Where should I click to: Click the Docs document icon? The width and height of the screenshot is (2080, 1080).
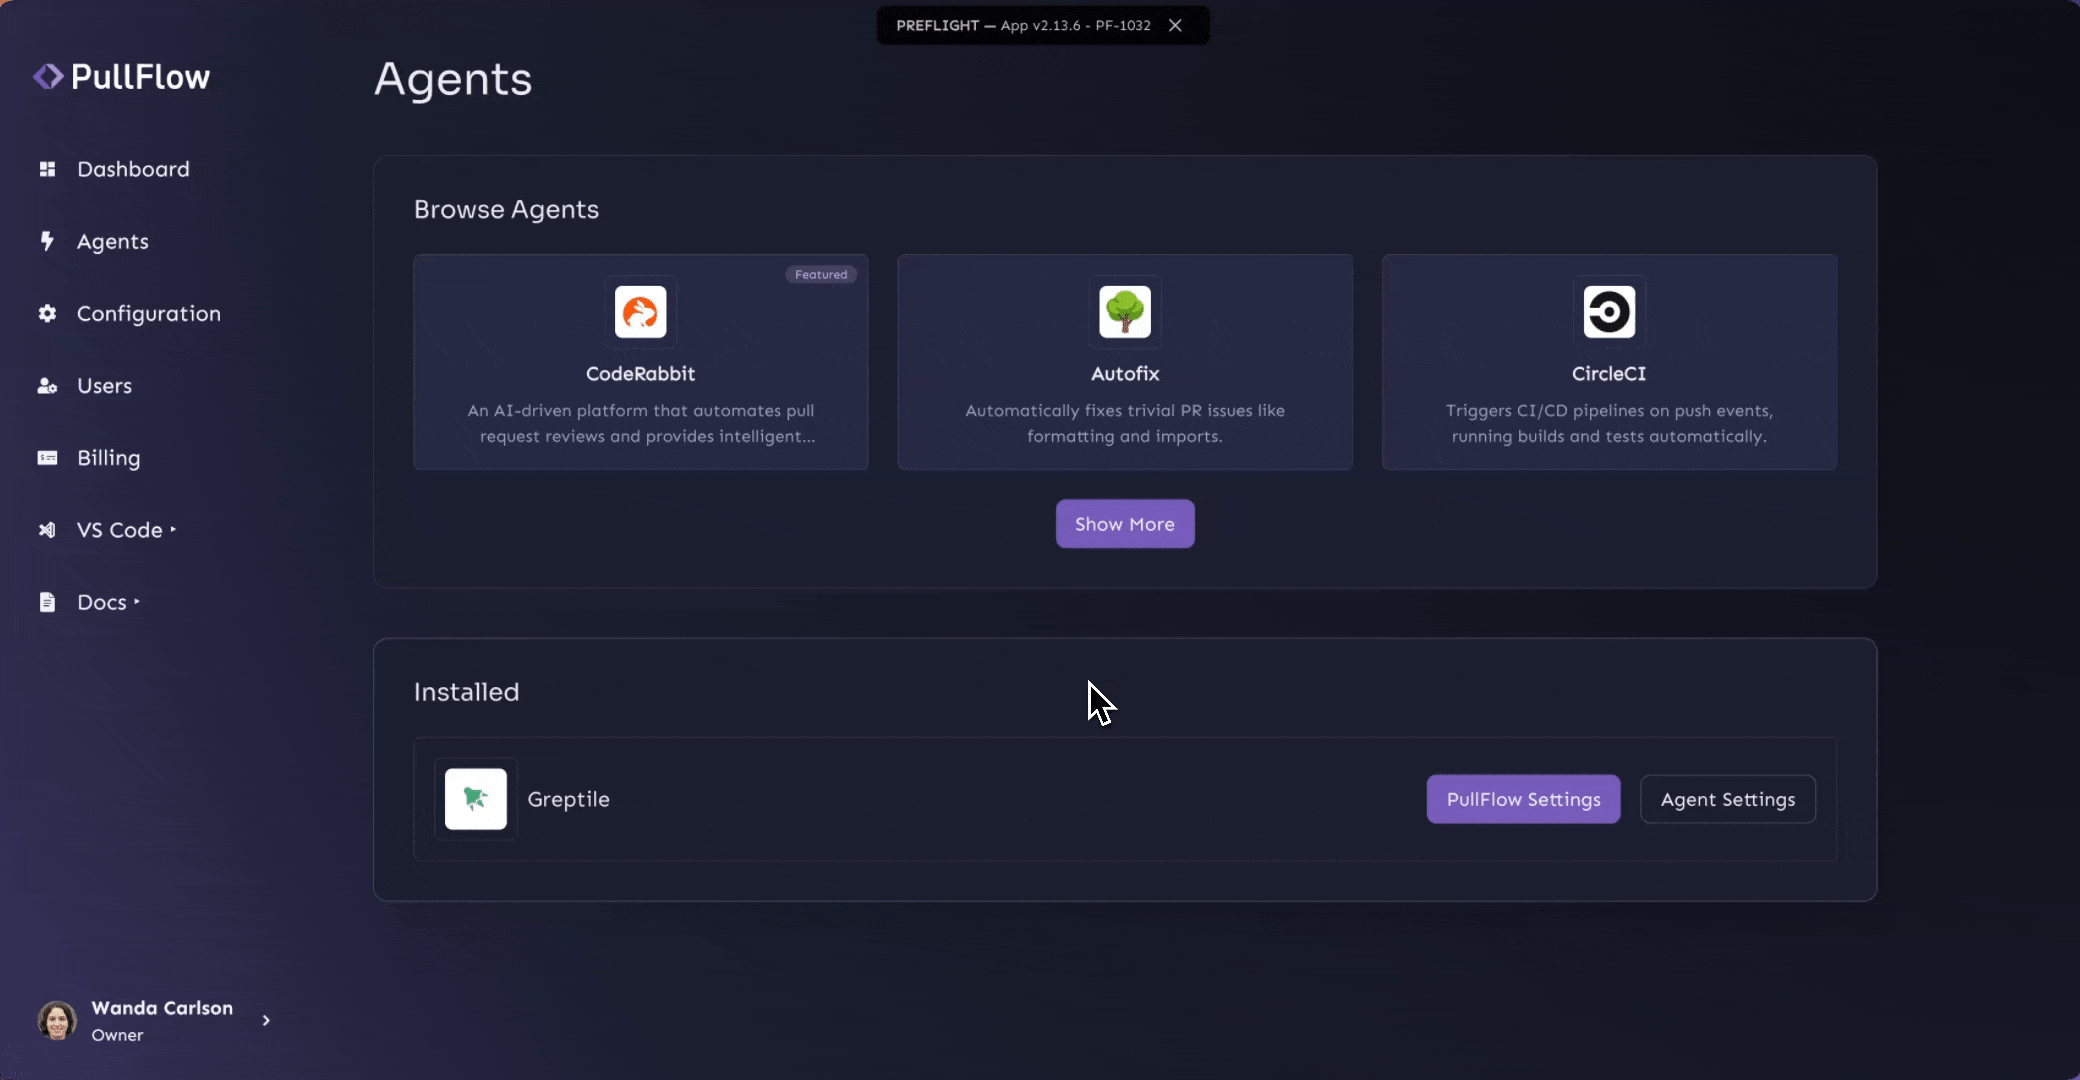[47, 601]
